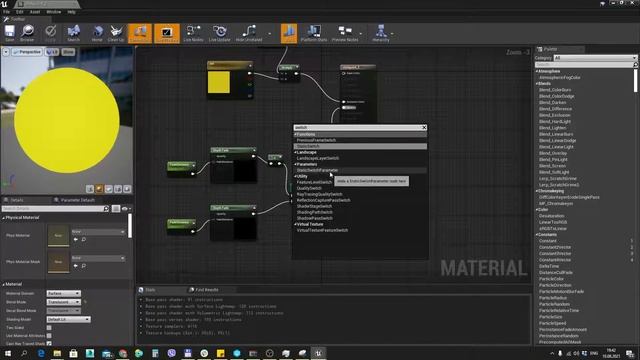Click use-selected arrow under Phys Material

tap(76, 240)
